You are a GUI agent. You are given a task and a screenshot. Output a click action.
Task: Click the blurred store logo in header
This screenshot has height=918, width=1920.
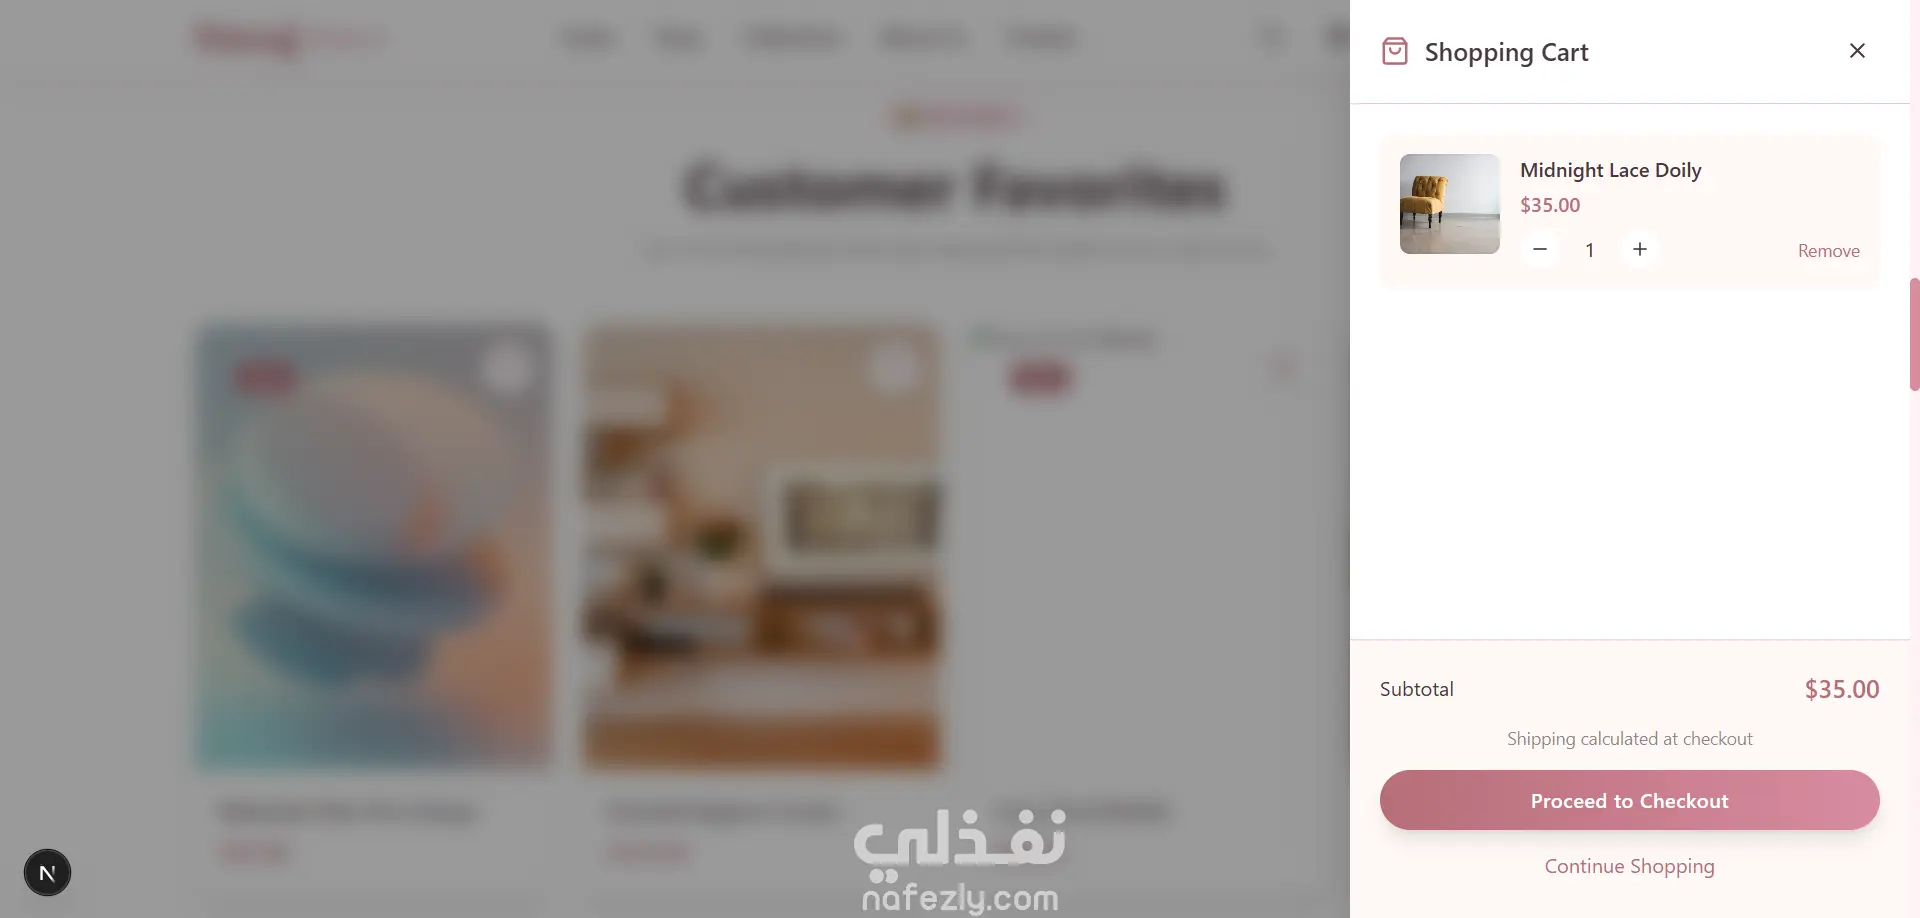pos(292,38)
